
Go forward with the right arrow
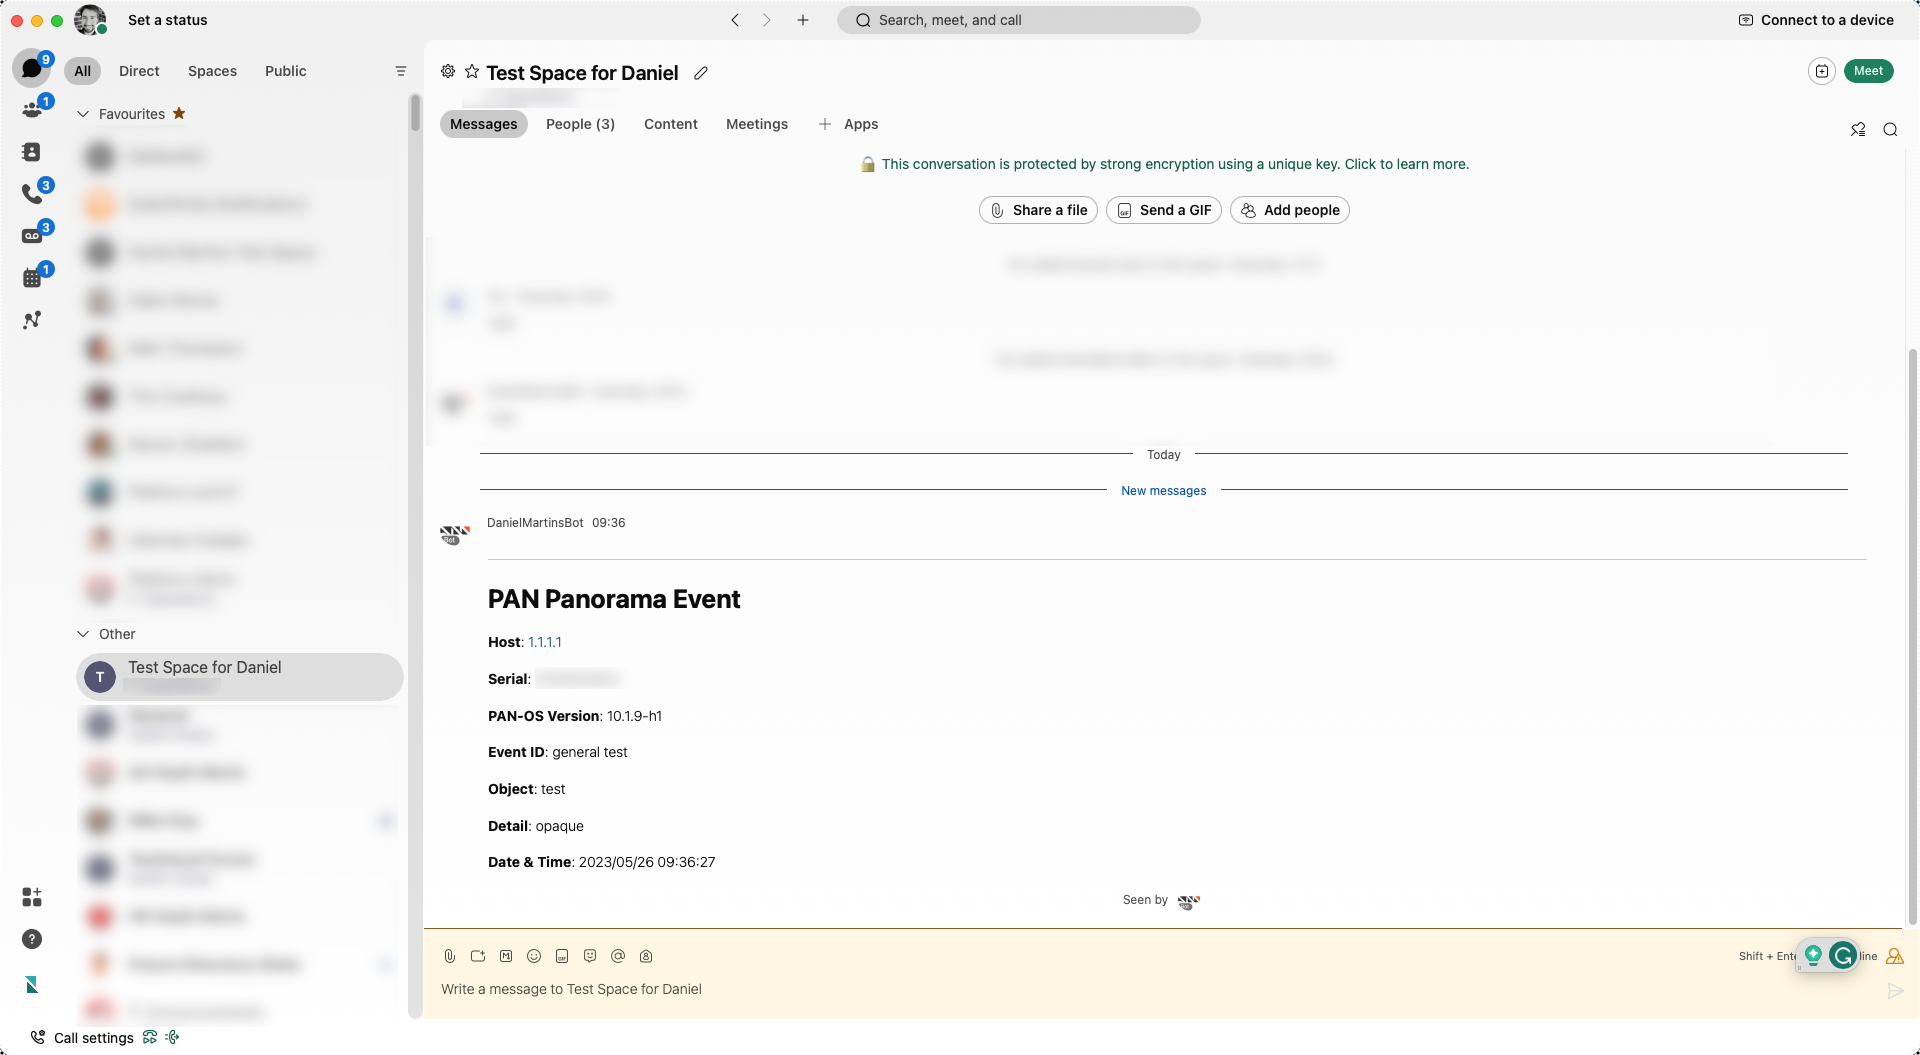point(767,20)
